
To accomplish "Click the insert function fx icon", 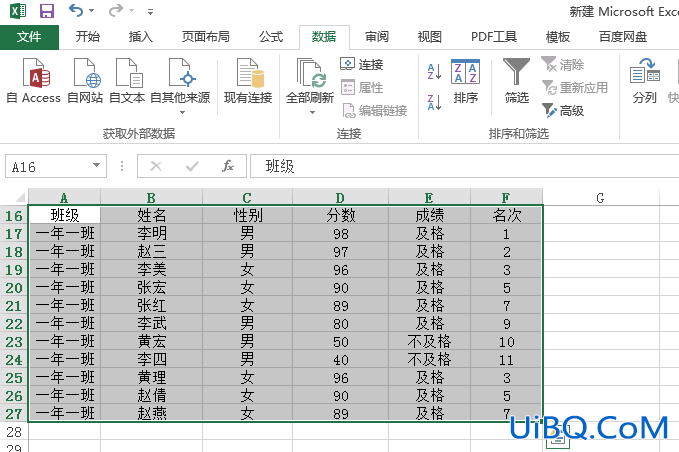I will pyautogui.click(x=228, y=166).
